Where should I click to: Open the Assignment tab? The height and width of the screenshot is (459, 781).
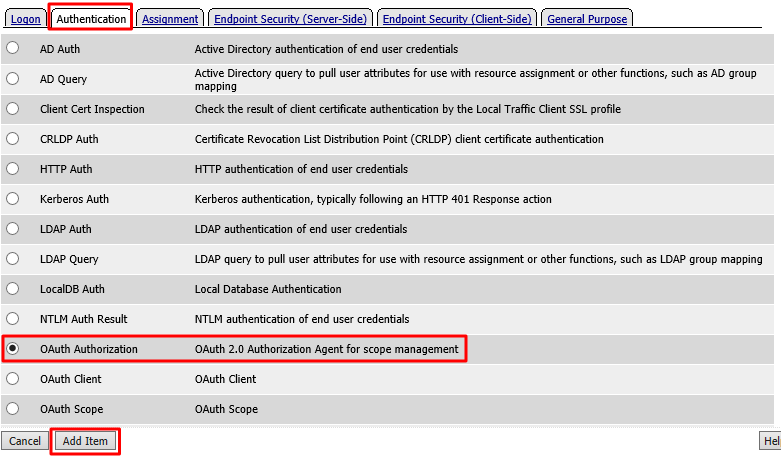point(170,19)
